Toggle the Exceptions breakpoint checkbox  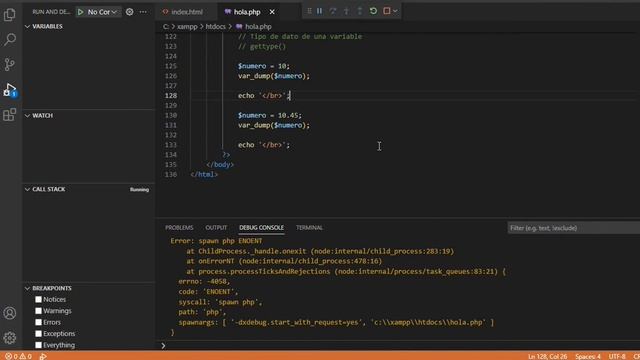tap(38, 333)
